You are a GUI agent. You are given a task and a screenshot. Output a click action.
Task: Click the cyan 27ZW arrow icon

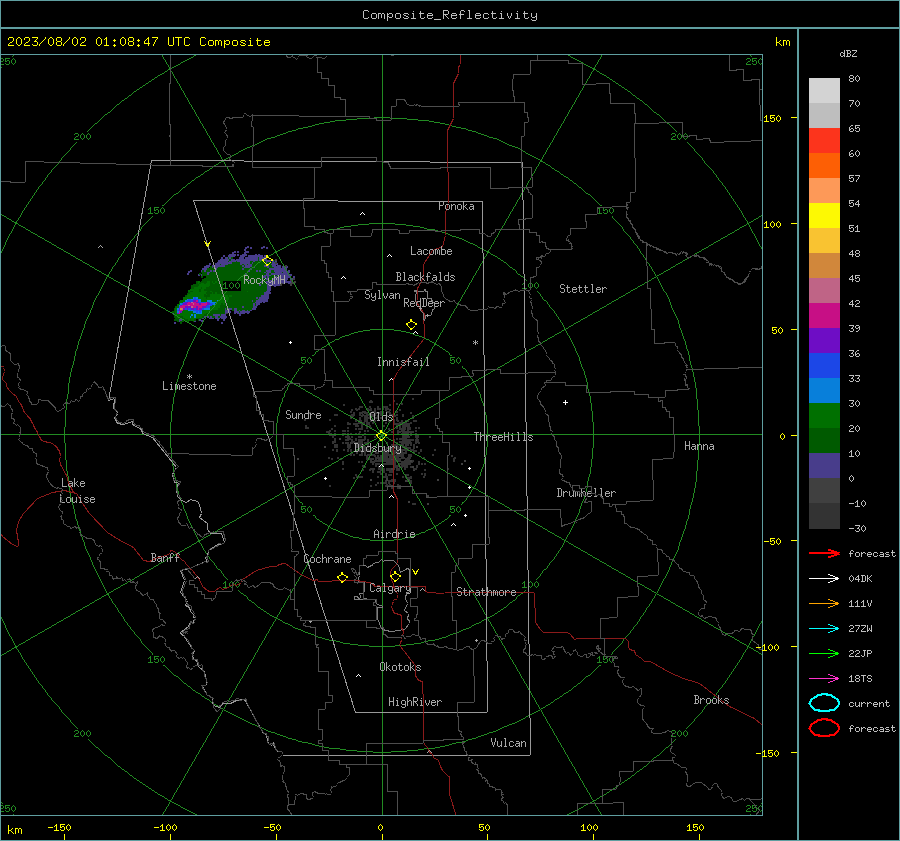[x=824, y=629]
